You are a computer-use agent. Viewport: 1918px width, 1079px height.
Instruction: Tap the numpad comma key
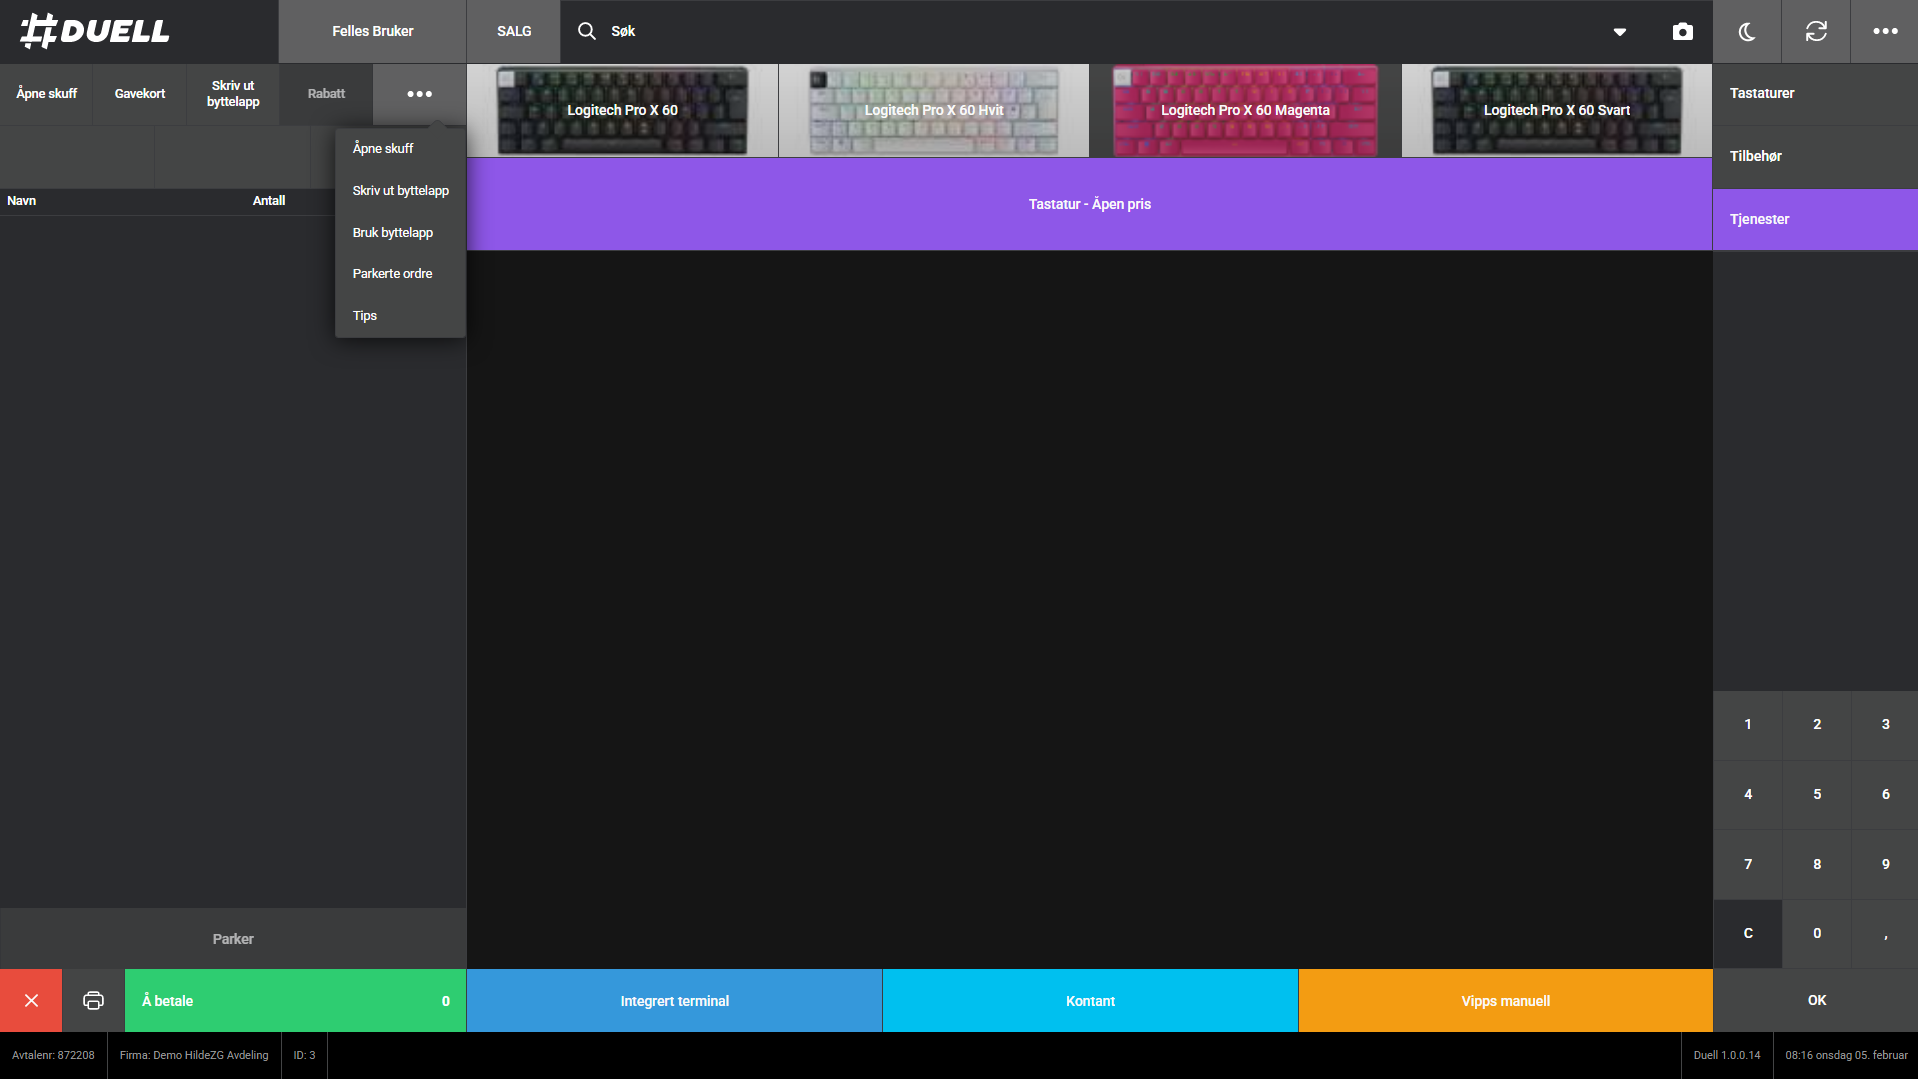1885,933
